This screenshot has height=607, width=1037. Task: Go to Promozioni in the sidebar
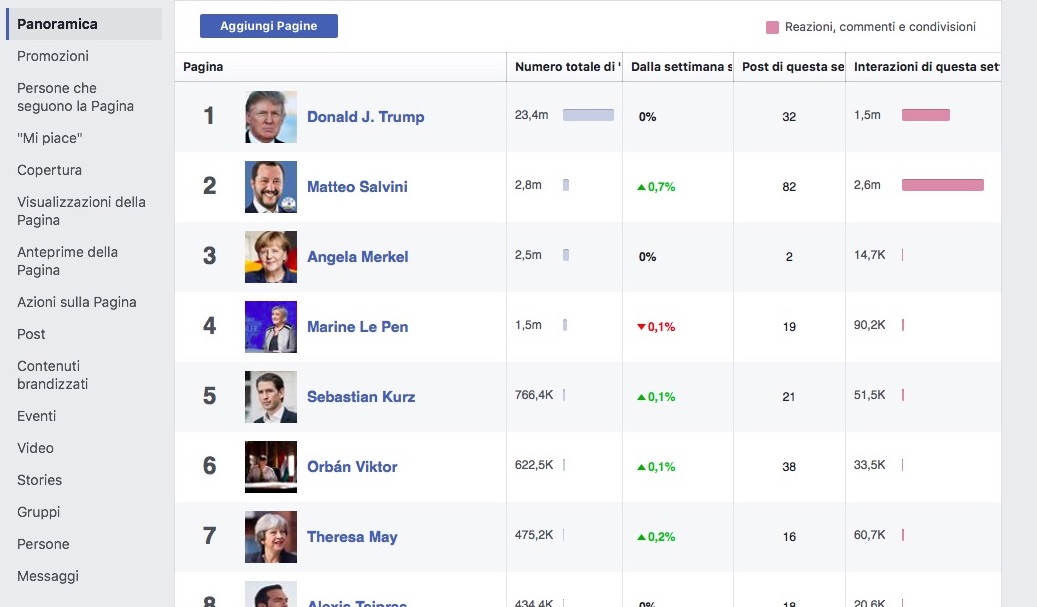click(53, 56)
